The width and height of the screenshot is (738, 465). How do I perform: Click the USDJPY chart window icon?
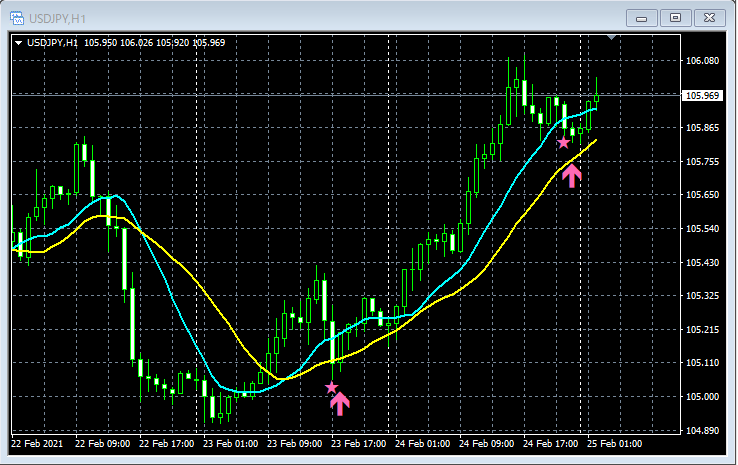click(17, 18)
